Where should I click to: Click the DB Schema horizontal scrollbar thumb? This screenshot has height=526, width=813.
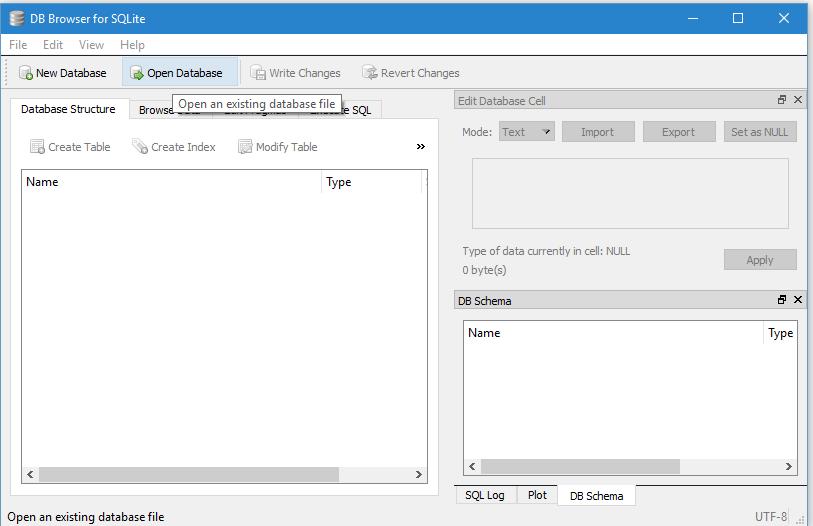[580, 466]
